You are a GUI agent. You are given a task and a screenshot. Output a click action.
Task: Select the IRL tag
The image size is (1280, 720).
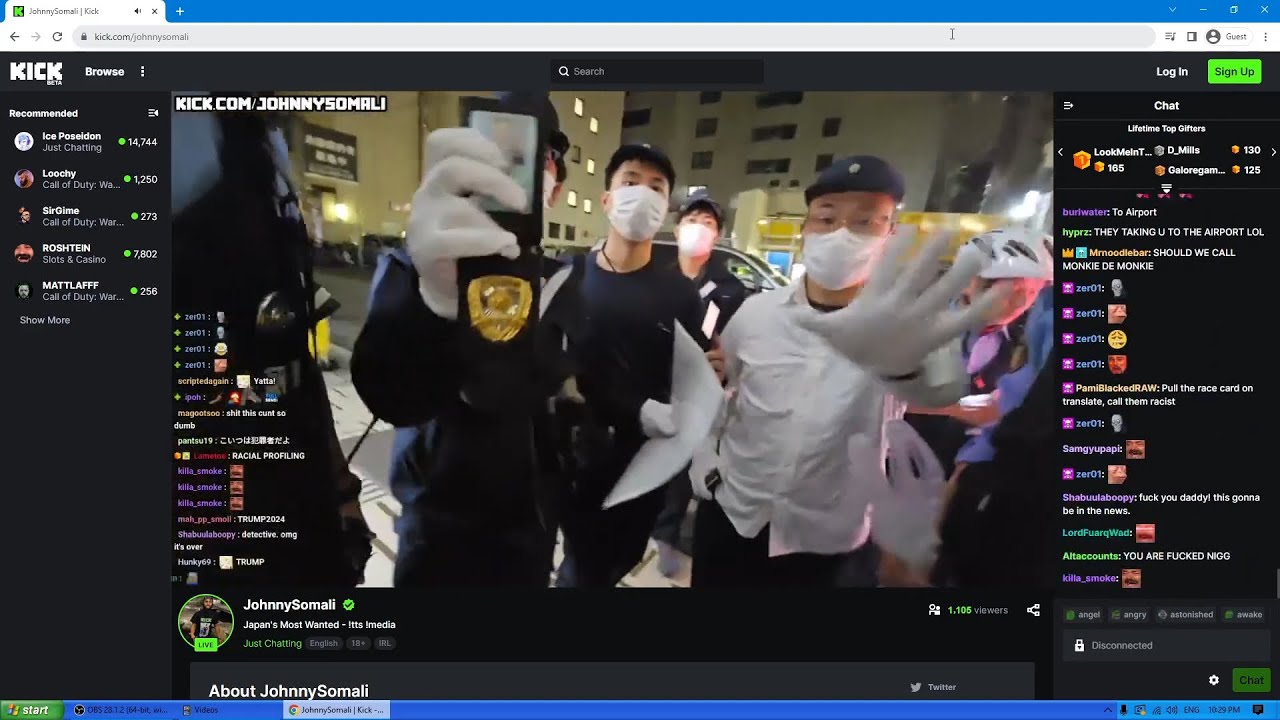click(384, 643)
